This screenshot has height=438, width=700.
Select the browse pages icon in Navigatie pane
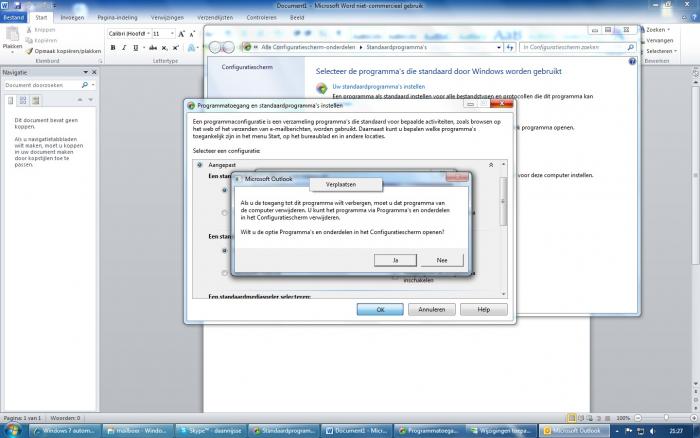click(x=23, y=100)
